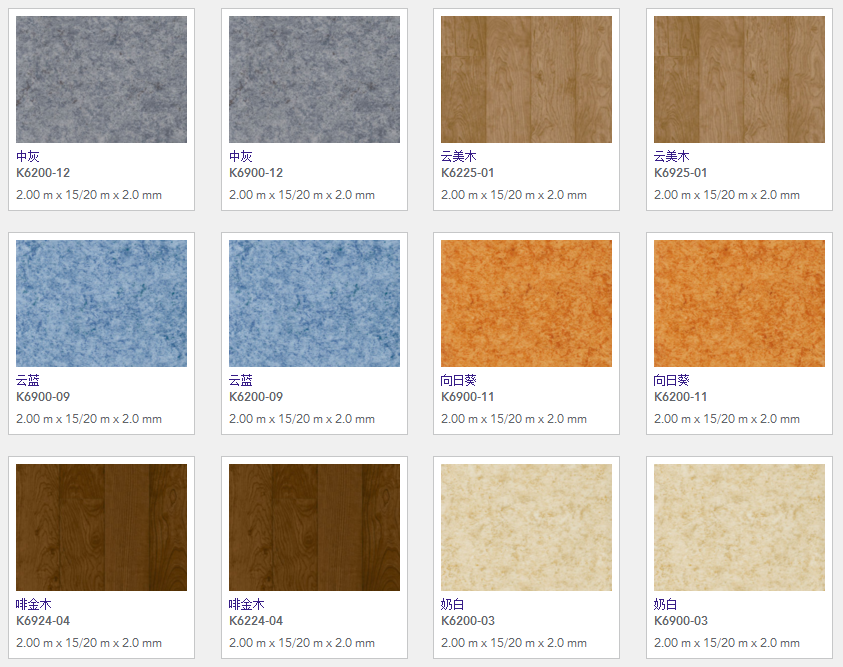The height and width of the screenshot is (667, 843).
Task: View the orange K6900-11 swatch image
Action: (526, 303)
